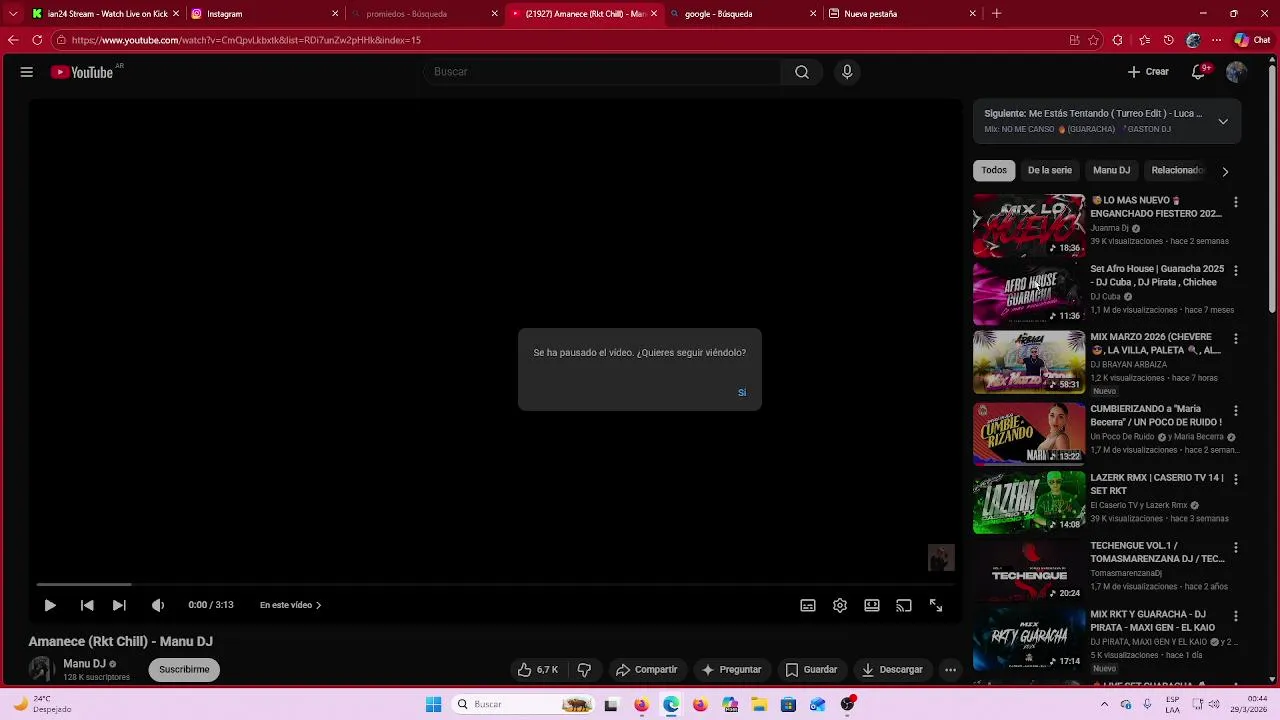
Task: Click the search magnifier button
Action: tap(802, 72)
